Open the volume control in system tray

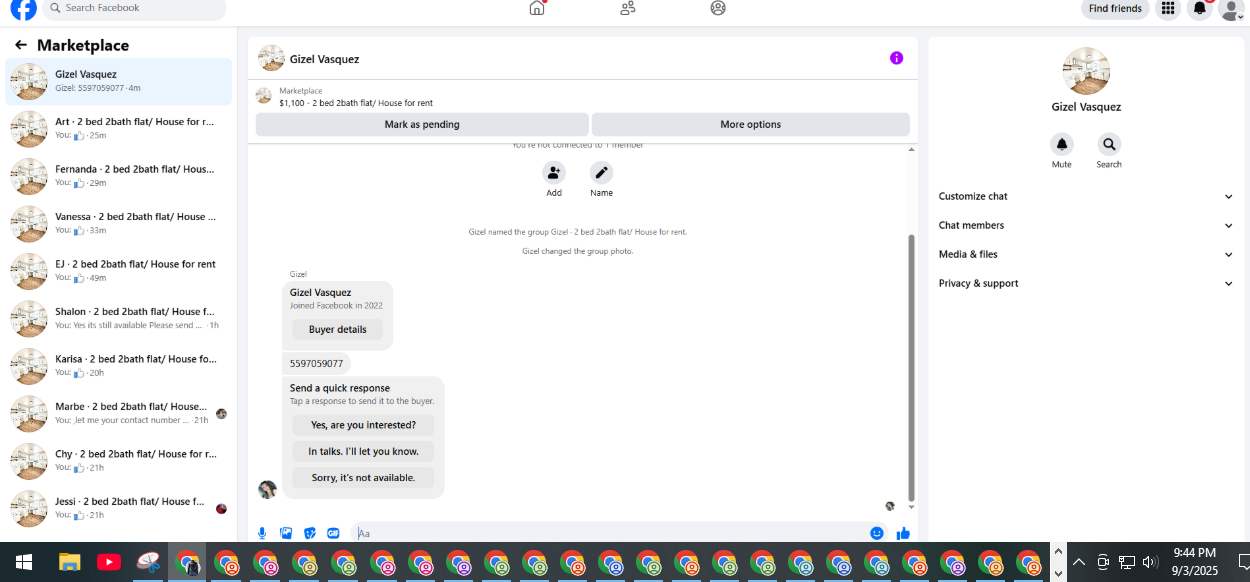pos(1150,562)
